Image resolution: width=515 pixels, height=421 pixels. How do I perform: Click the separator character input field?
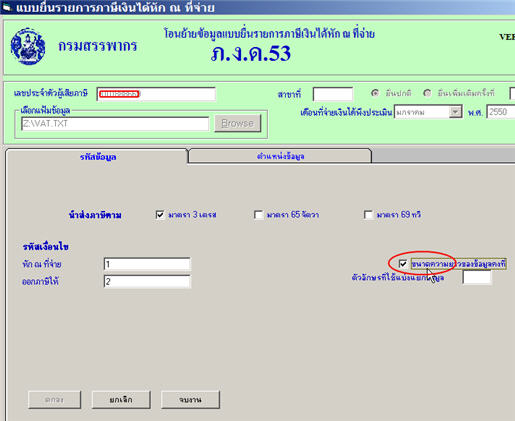[x=477, y=277]
